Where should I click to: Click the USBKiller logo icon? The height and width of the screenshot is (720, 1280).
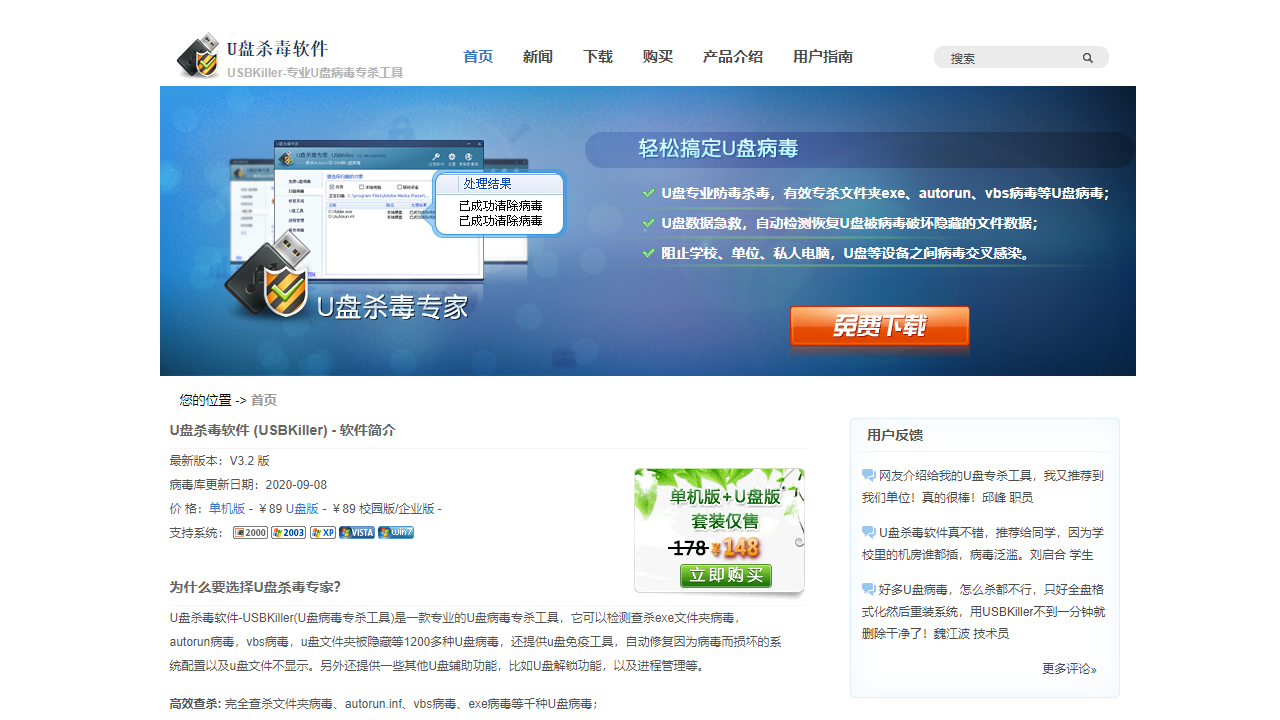coord(198,55)
